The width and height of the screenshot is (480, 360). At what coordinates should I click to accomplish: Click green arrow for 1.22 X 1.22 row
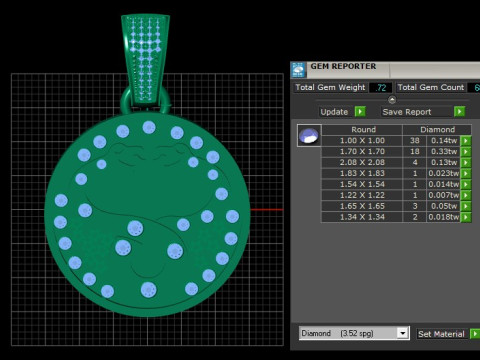coord(466,195)
